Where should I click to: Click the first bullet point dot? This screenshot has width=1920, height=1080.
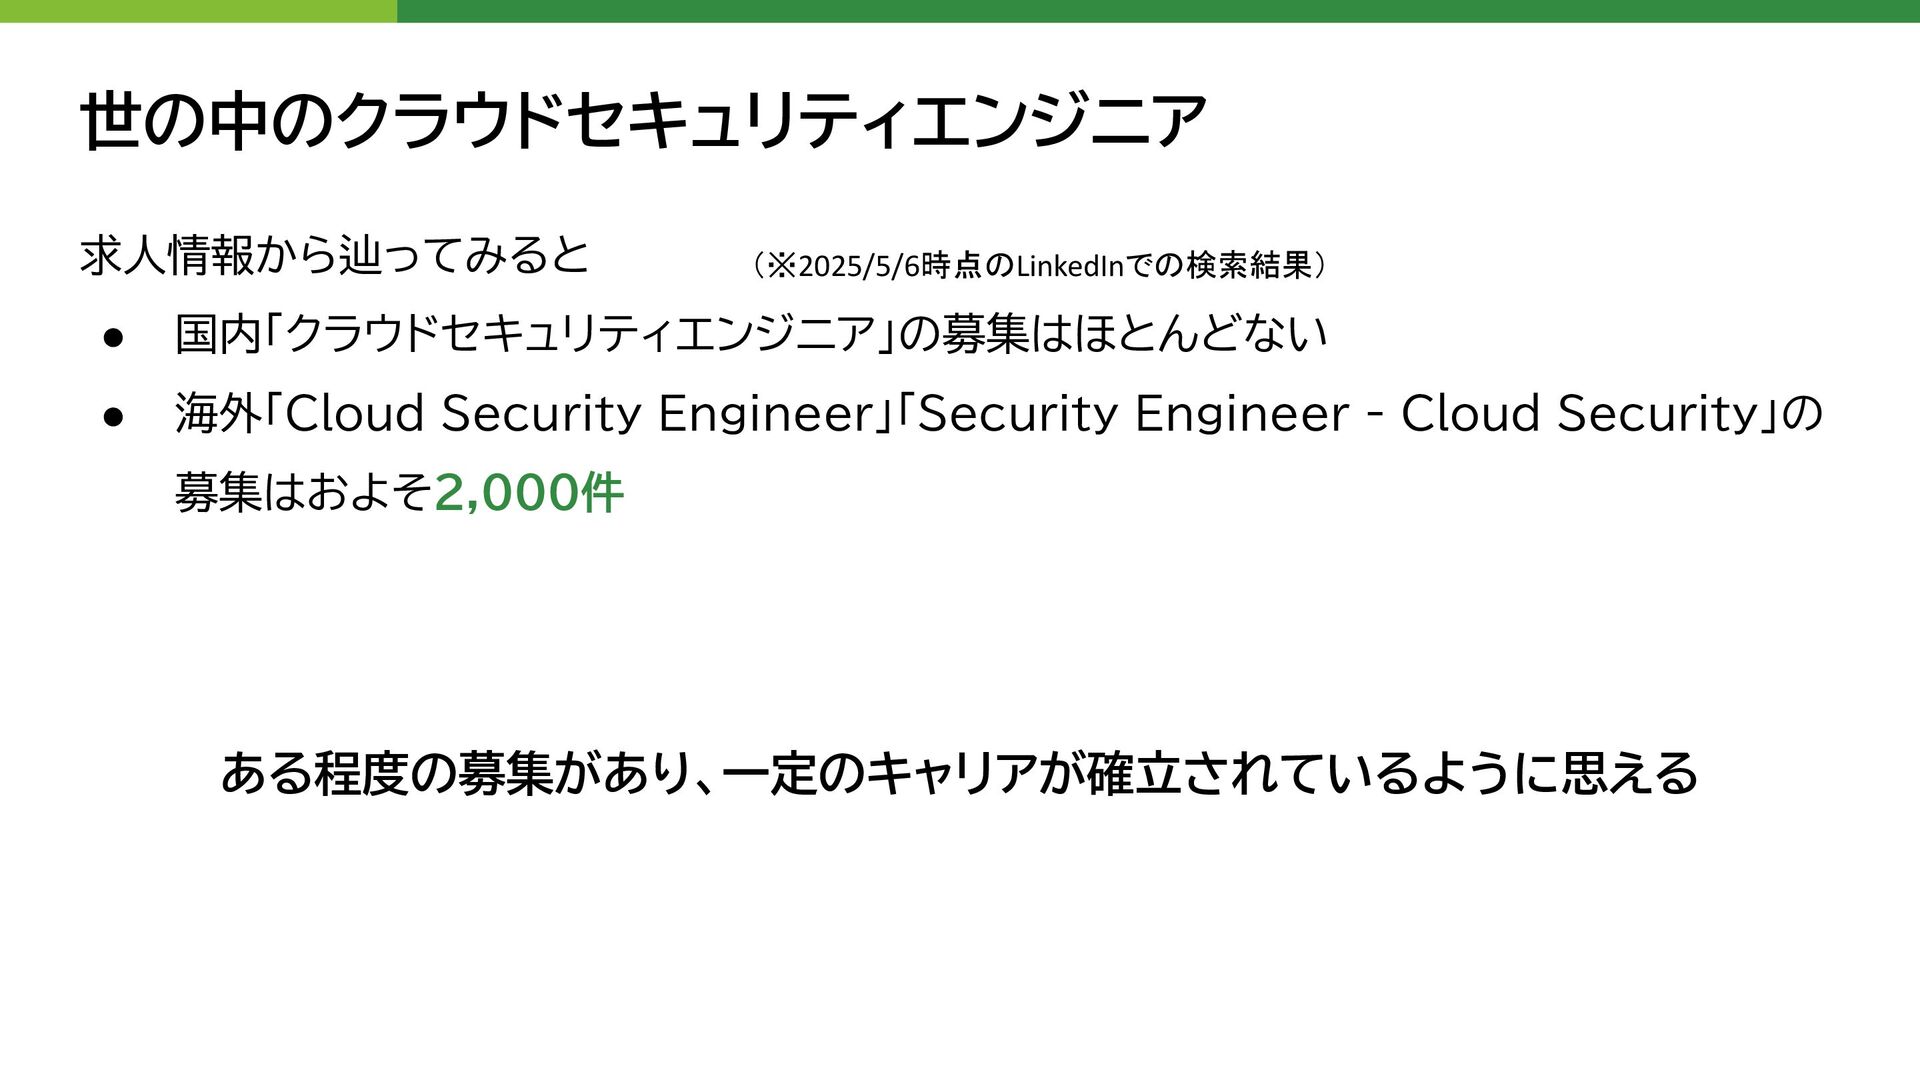click(x=113, y=338)
